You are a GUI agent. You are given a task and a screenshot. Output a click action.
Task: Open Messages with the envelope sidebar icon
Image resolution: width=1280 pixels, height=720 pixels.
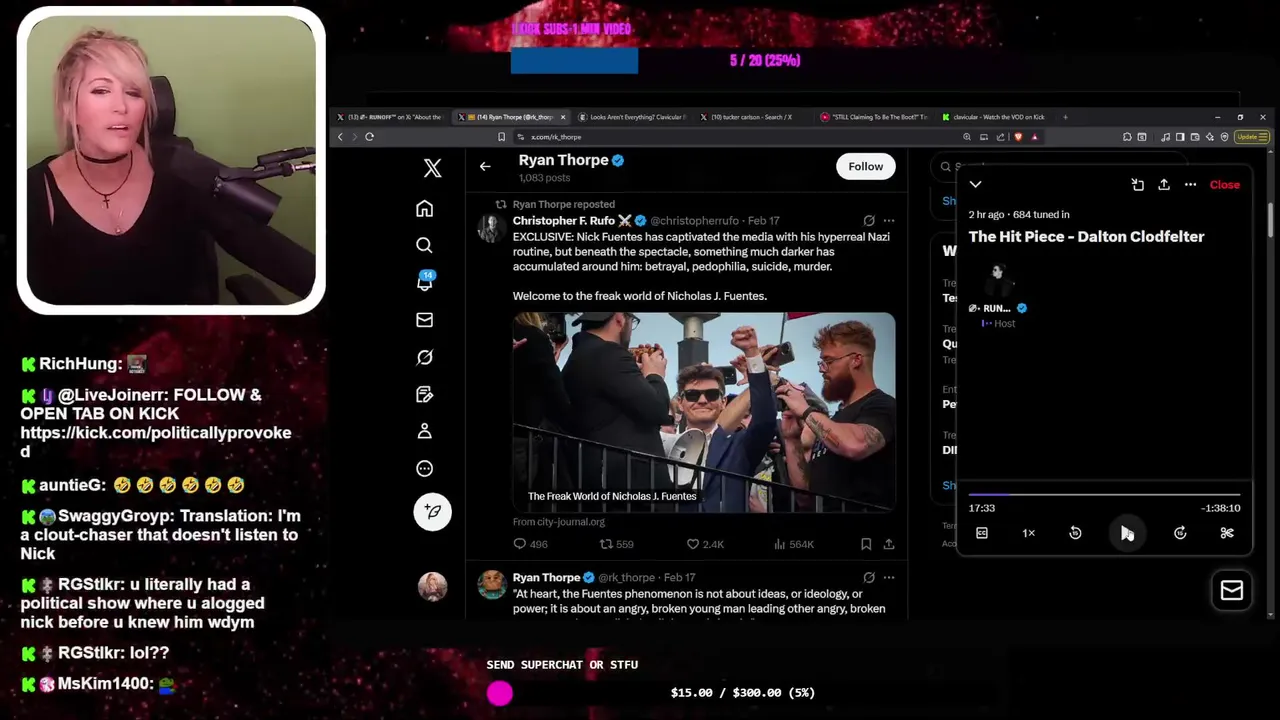tap(424, 320)
